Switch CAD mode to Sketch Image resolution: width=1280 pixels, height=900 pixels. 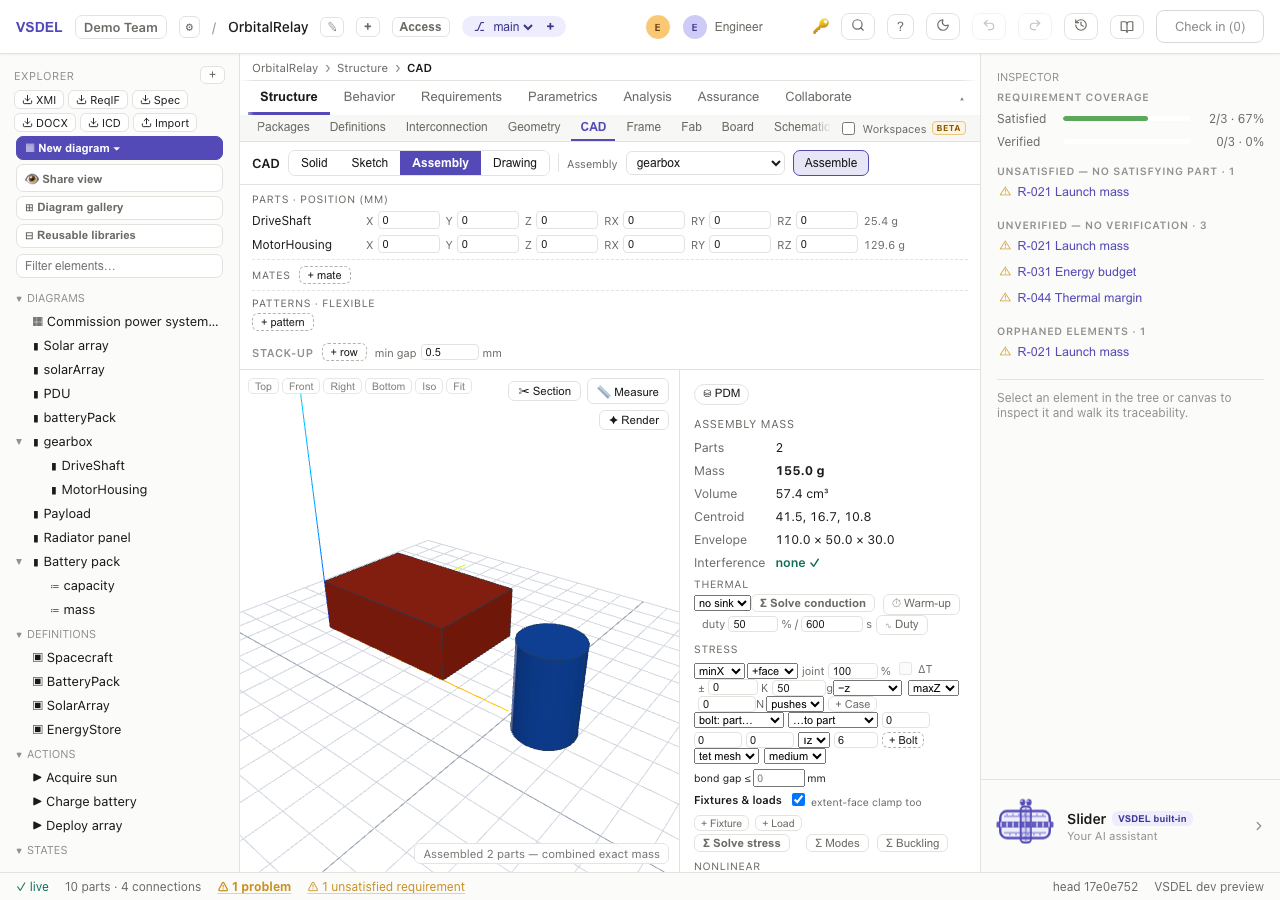370,163
